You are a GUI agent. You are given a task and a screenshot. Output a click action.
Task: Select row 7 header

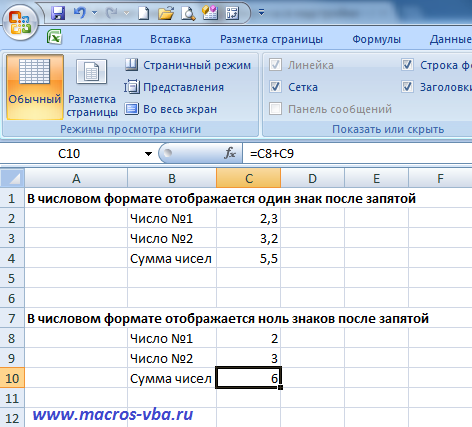click(12, 319)
